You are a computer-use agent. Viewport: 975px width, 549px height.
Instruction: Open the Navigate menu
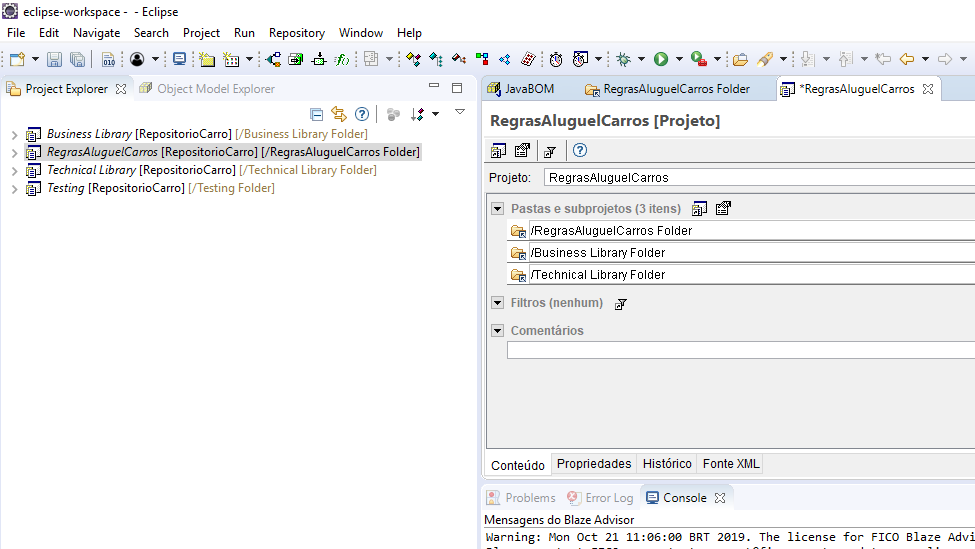coord(96,33)
